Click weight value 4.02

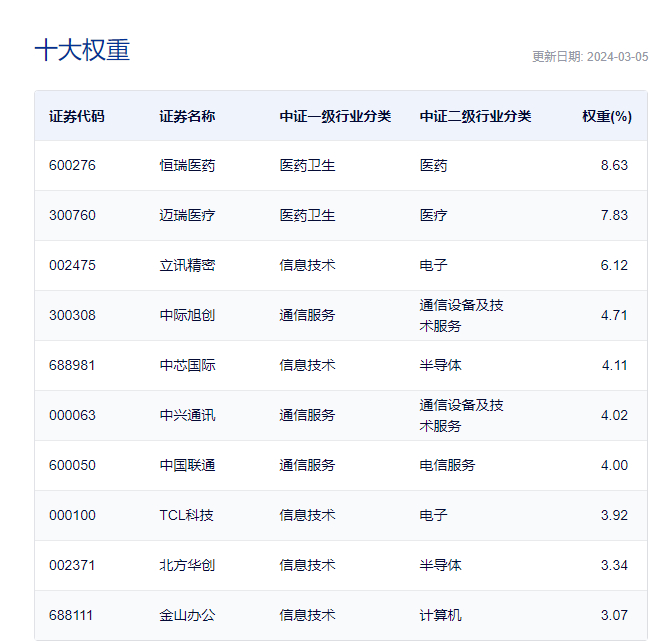pyautogui.click(x=614, y=415)
